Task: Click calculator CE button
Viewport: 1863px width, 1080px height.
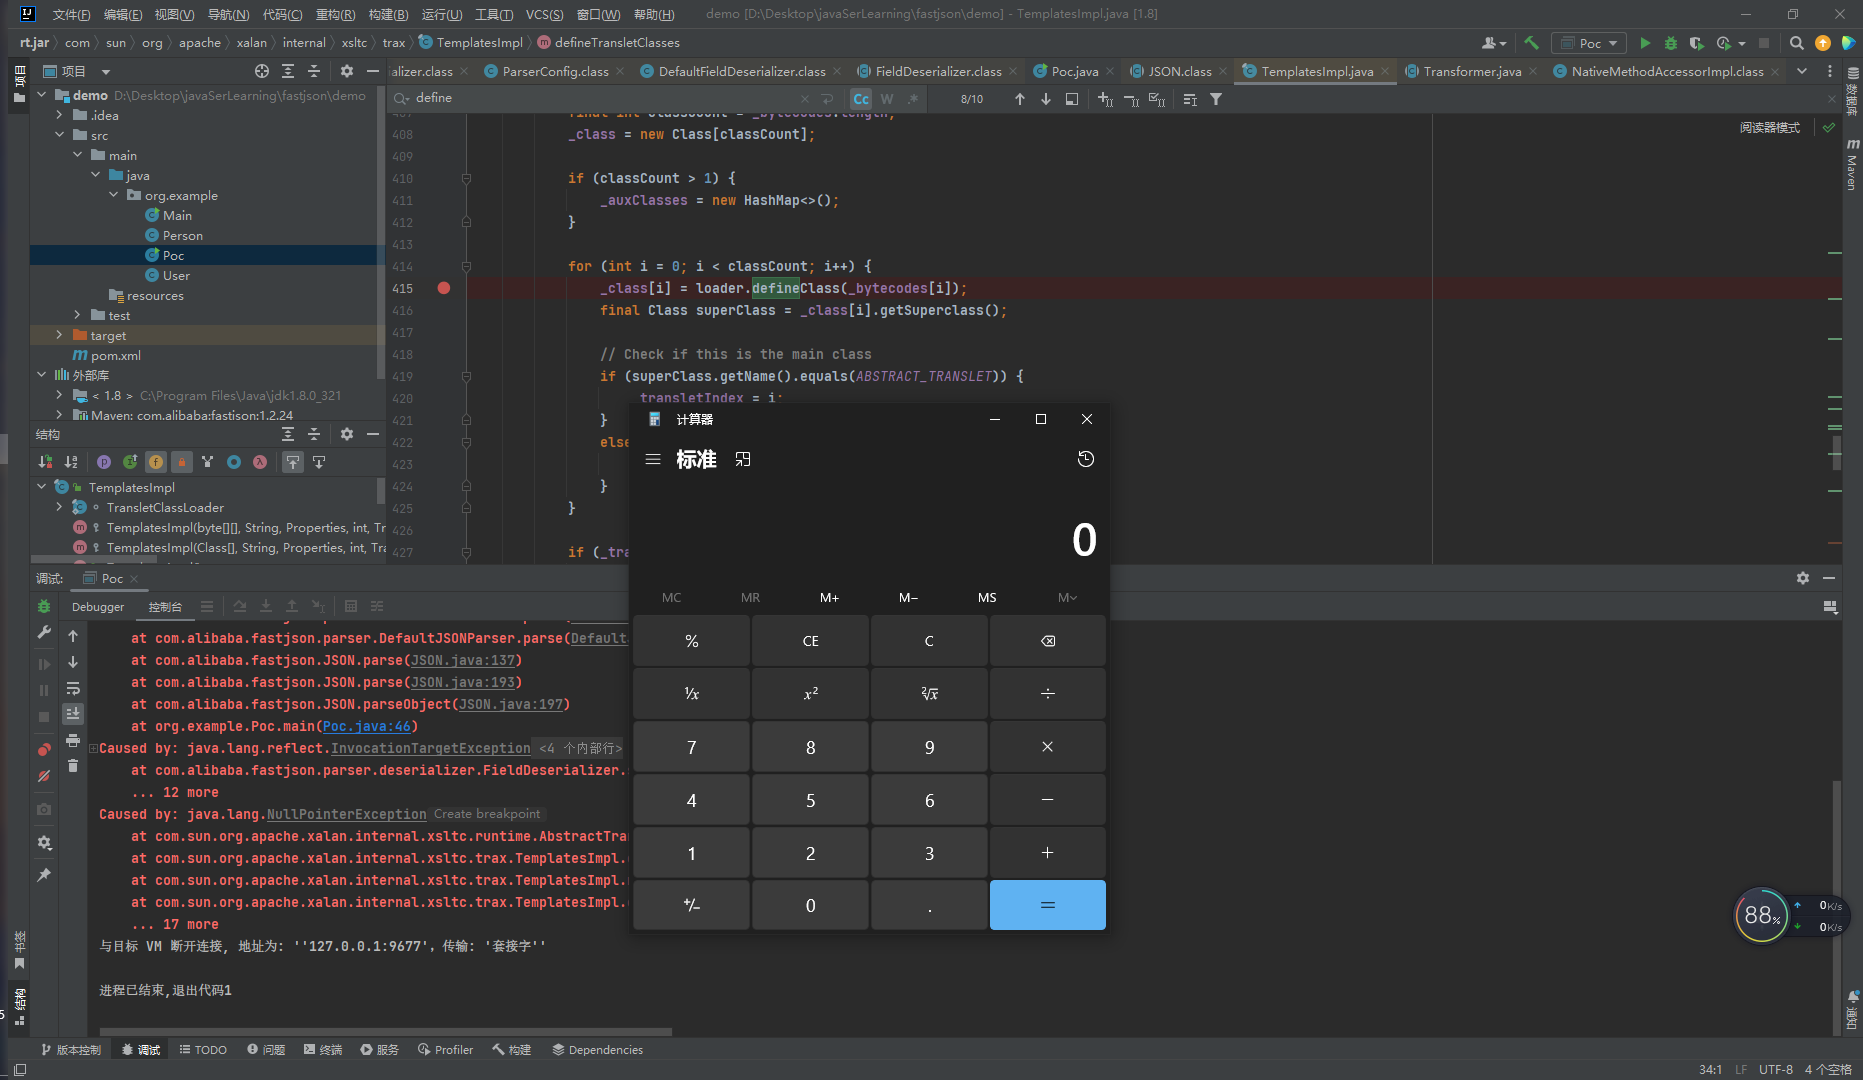Action: 810,641
